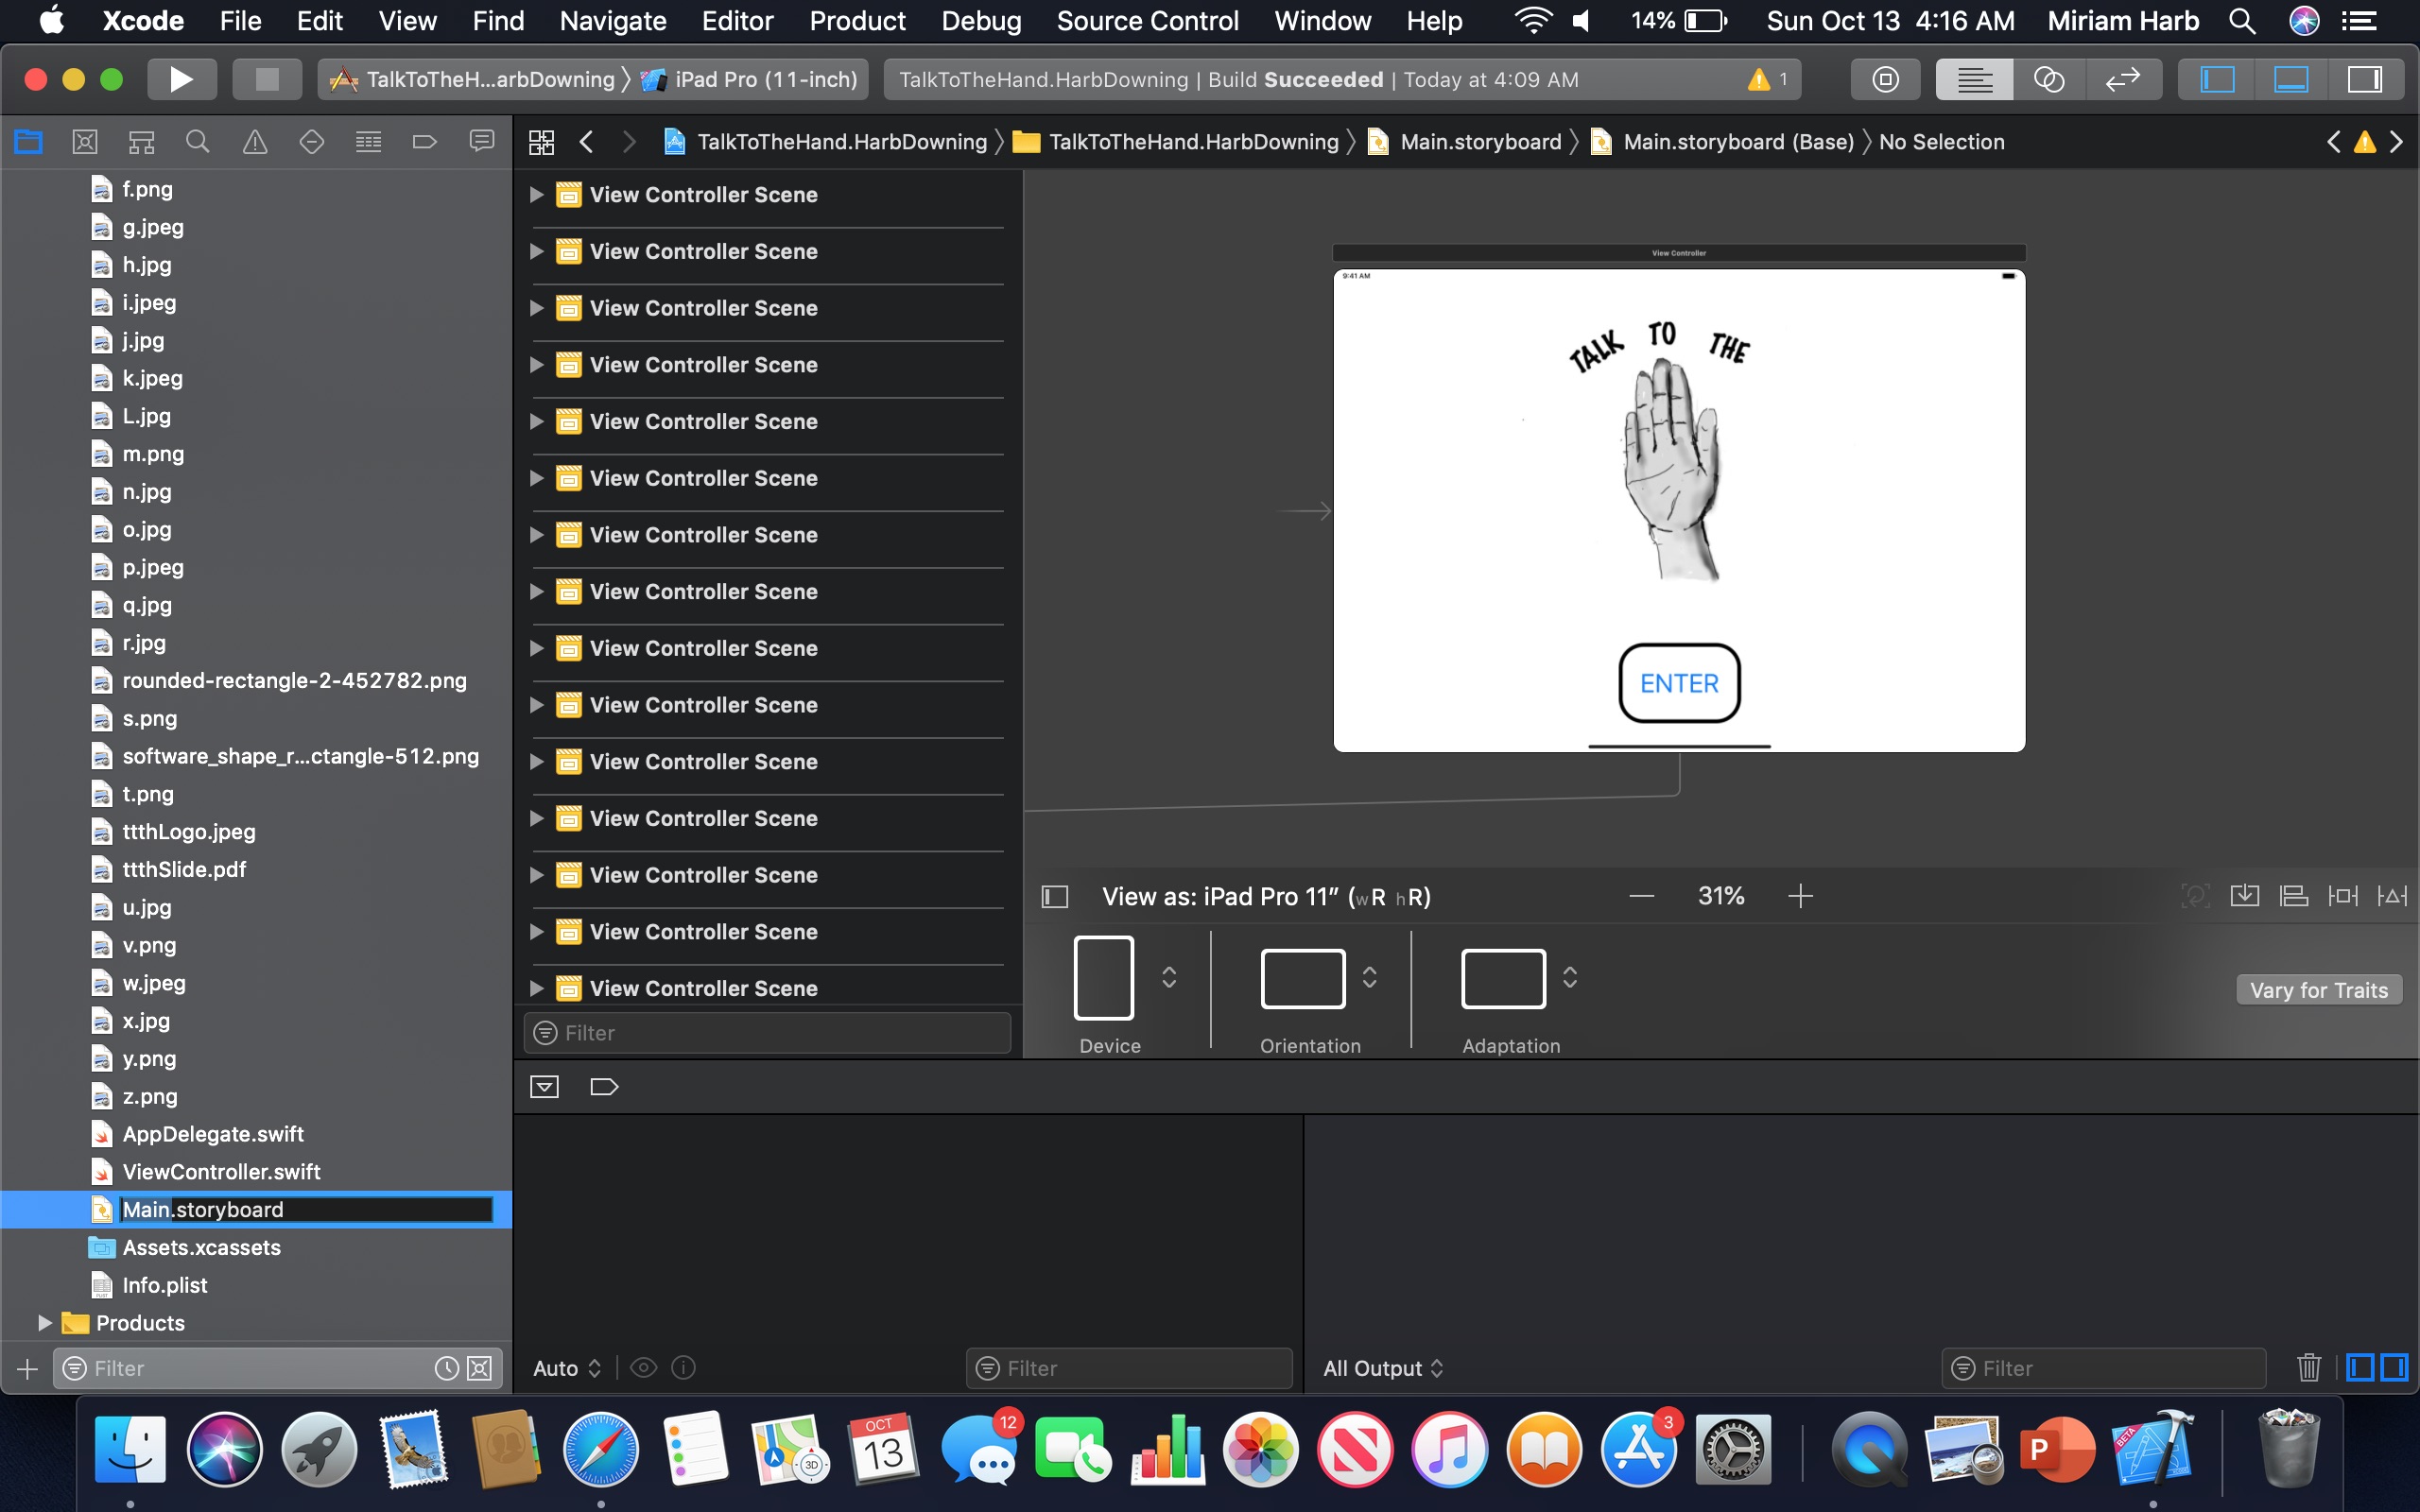Open the Source Control menu

tap(1147, 21)
